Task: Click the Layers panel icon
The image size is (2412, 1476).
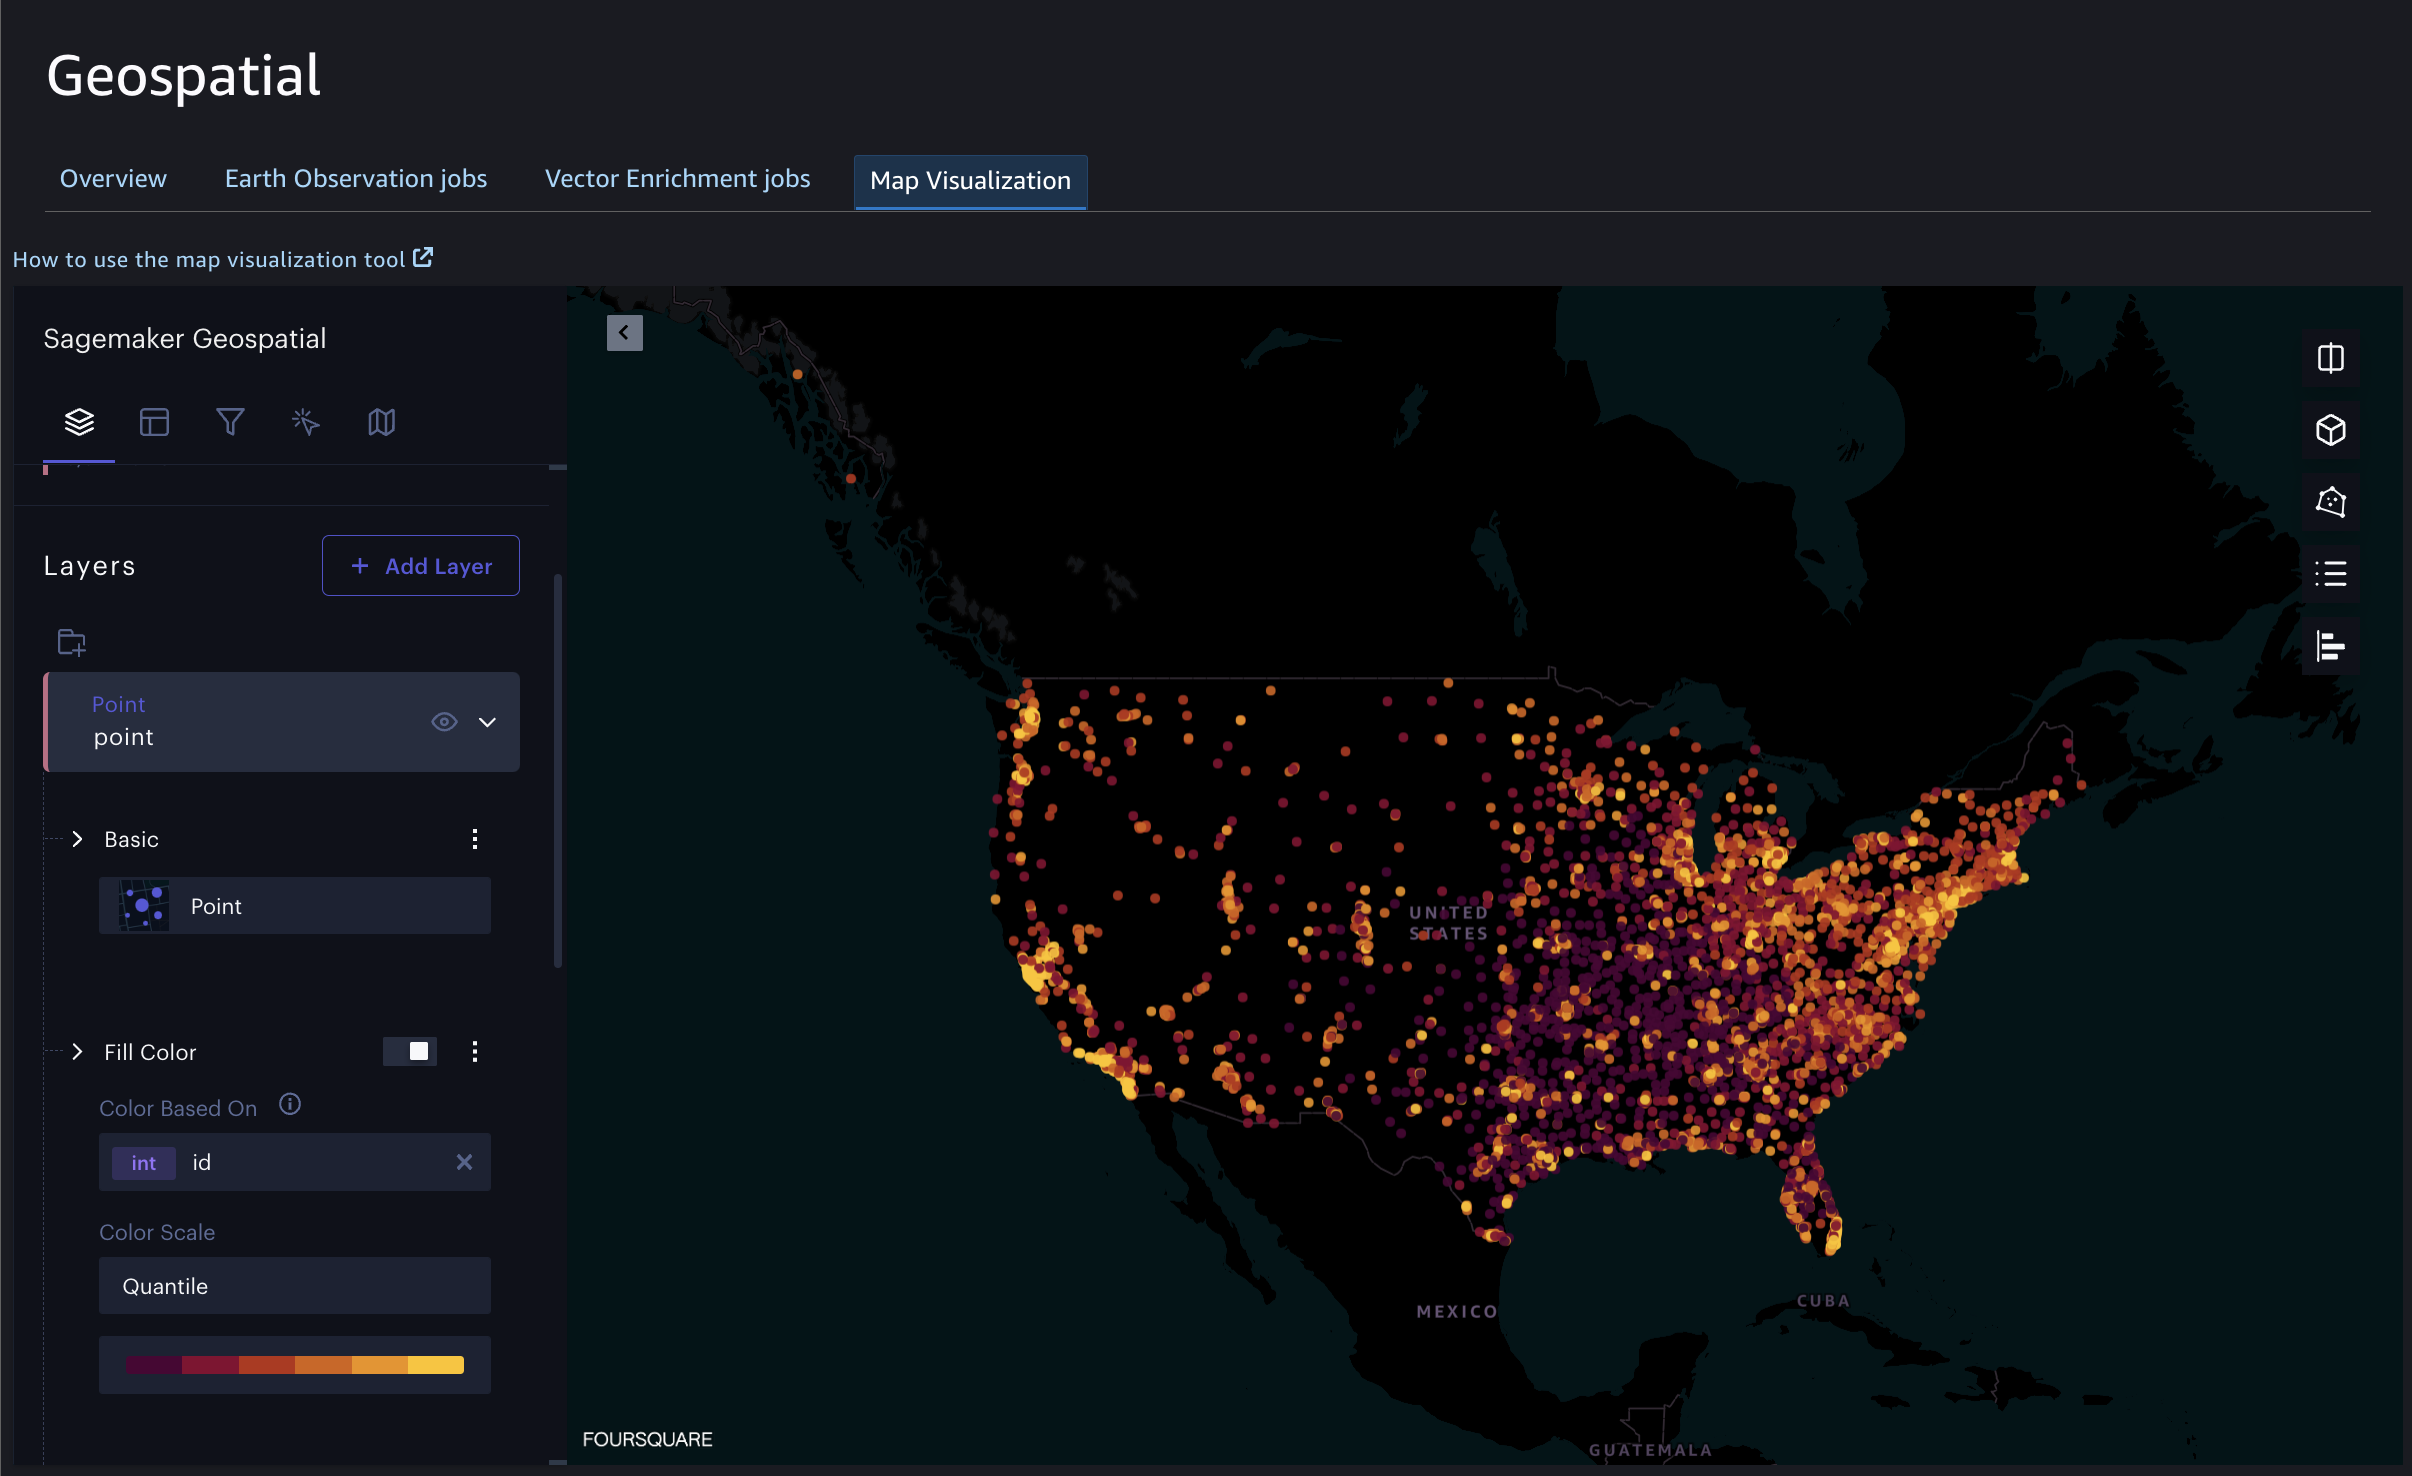Action: point(81,420)
